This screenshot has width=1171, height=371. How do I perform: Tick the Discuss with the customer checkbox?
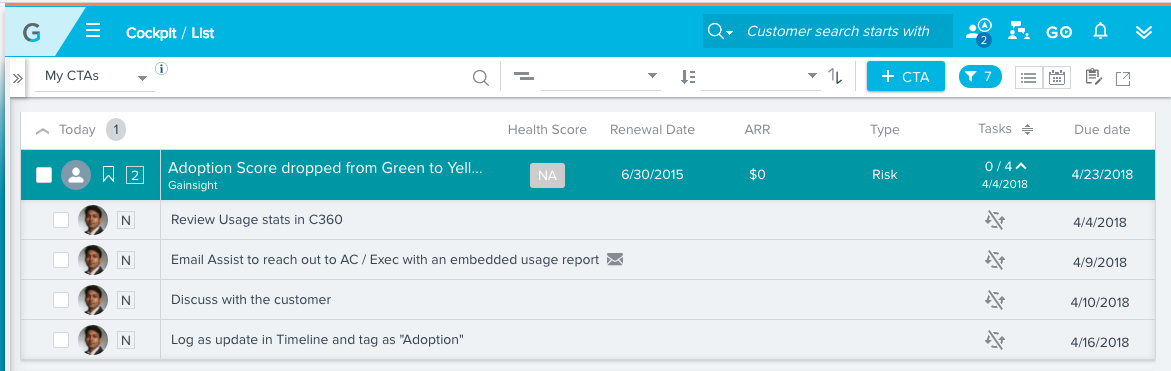61,300
